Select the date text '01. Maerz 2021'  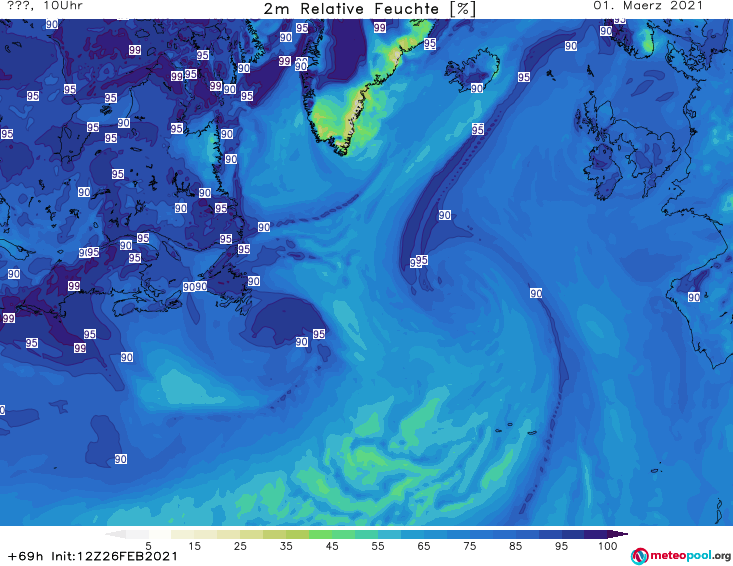[x=648, y=6]
